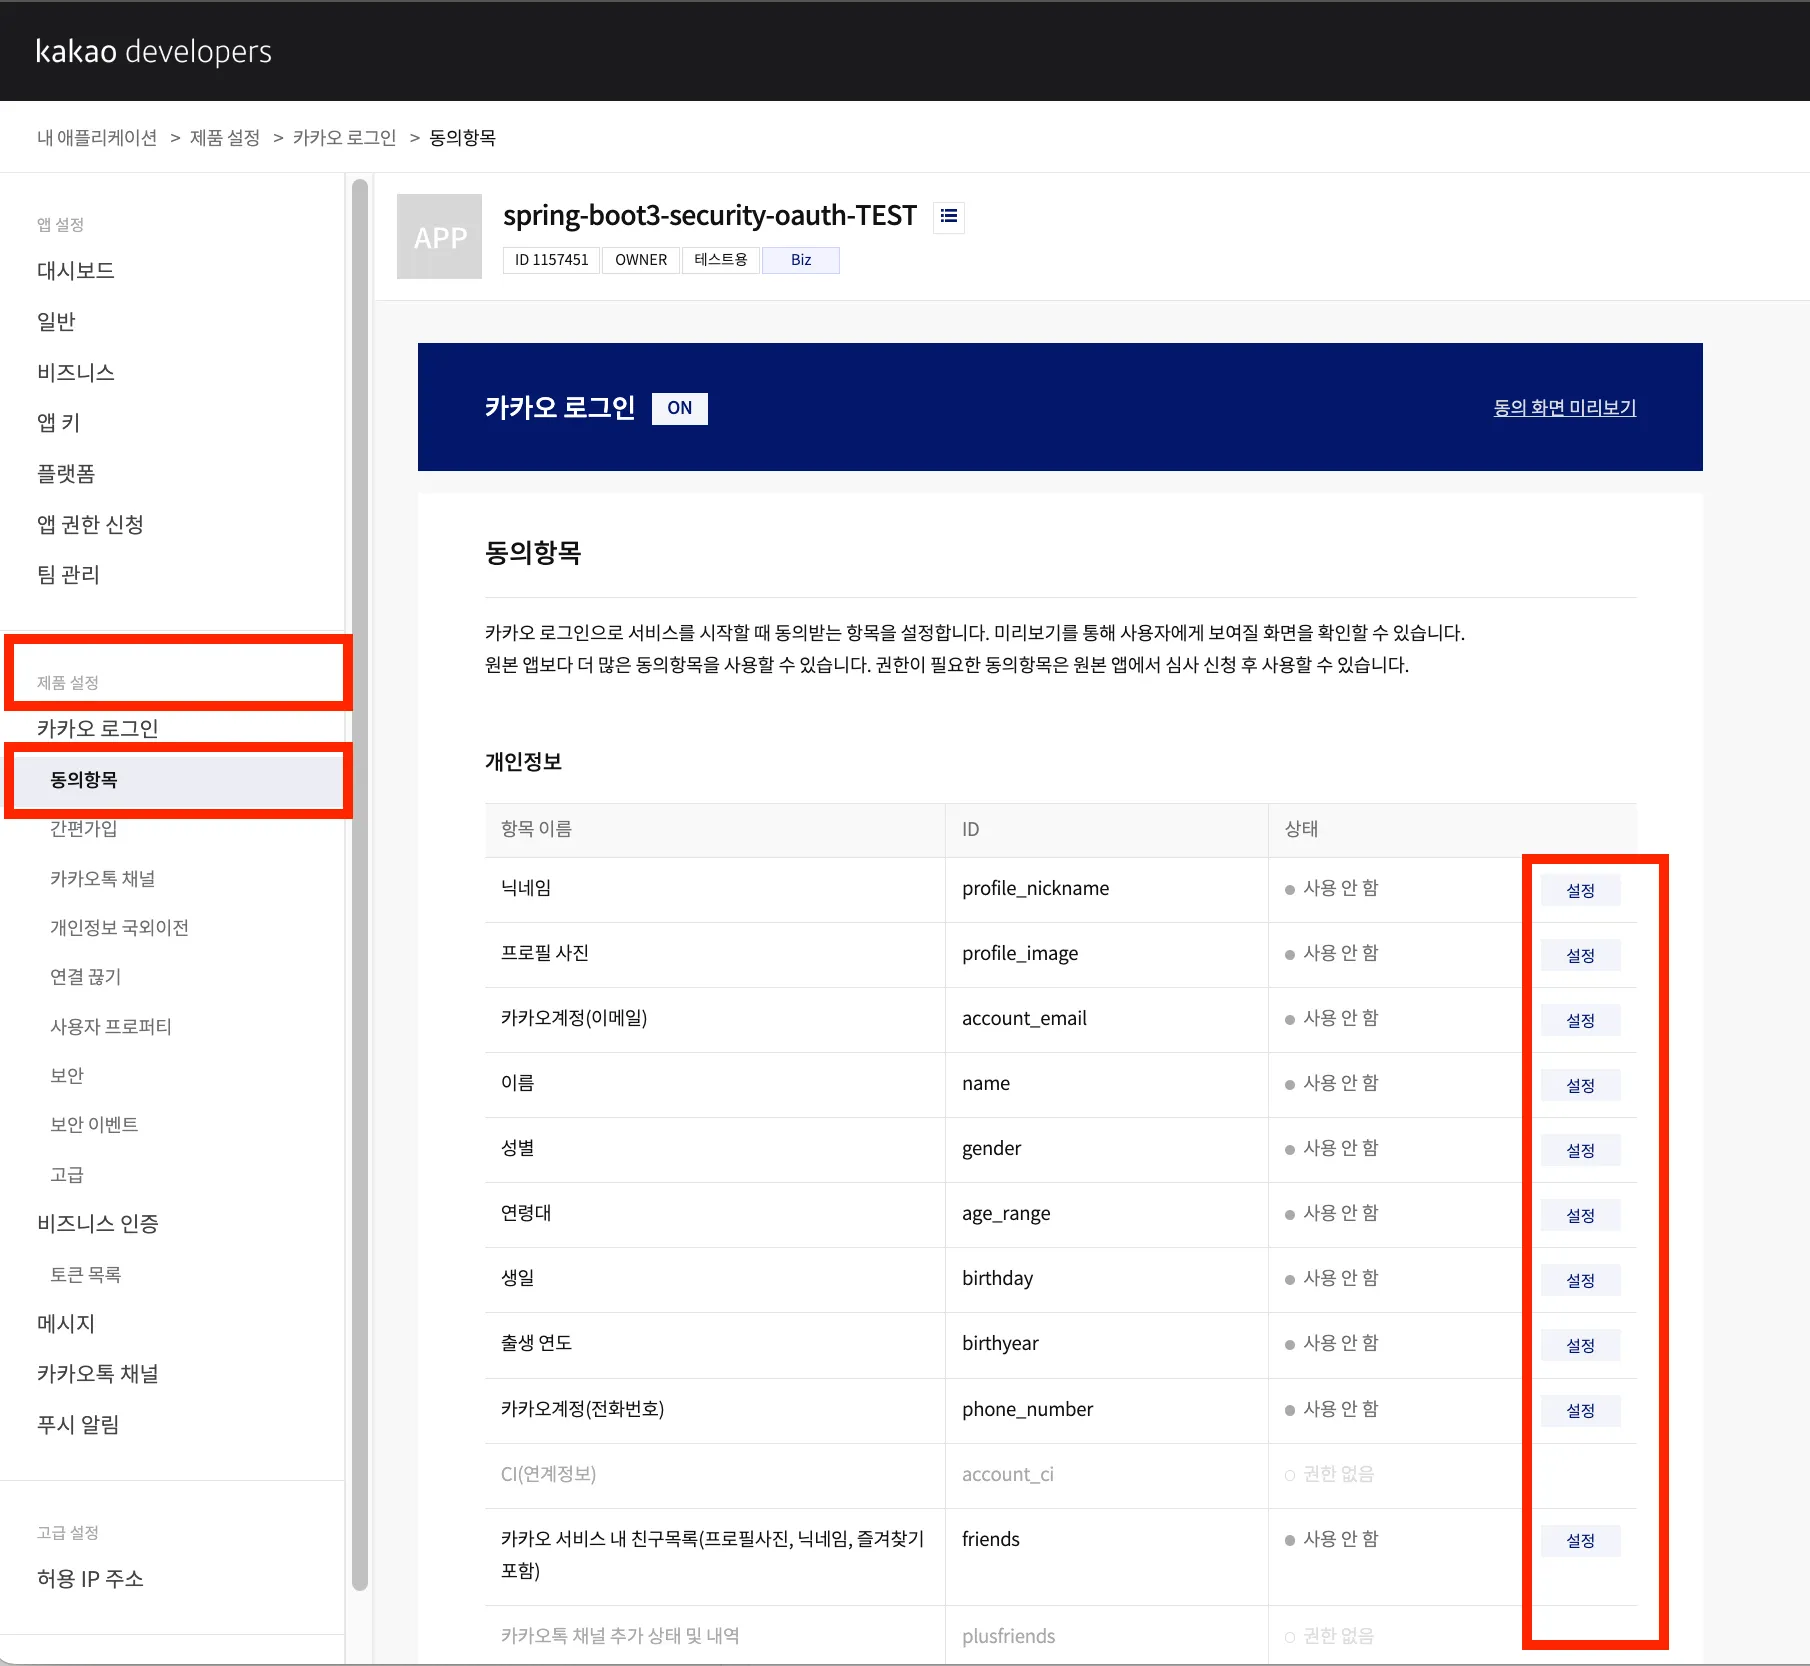Screen dimensions: 1810x1666
Task: Click the app title spring-boot3-security-oauth-TEST
Action: click(710, 215)
